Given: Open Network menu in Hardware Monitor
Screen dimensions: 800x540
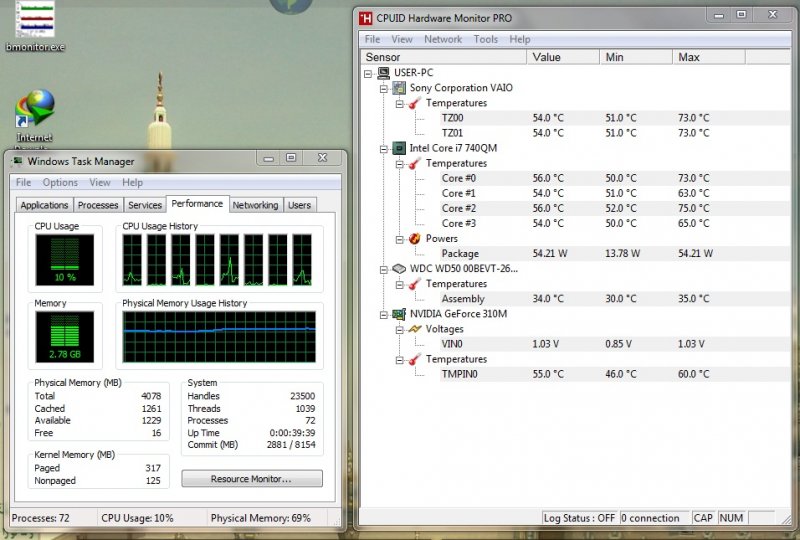Looking at the screenshot, I should coord(443,39).
